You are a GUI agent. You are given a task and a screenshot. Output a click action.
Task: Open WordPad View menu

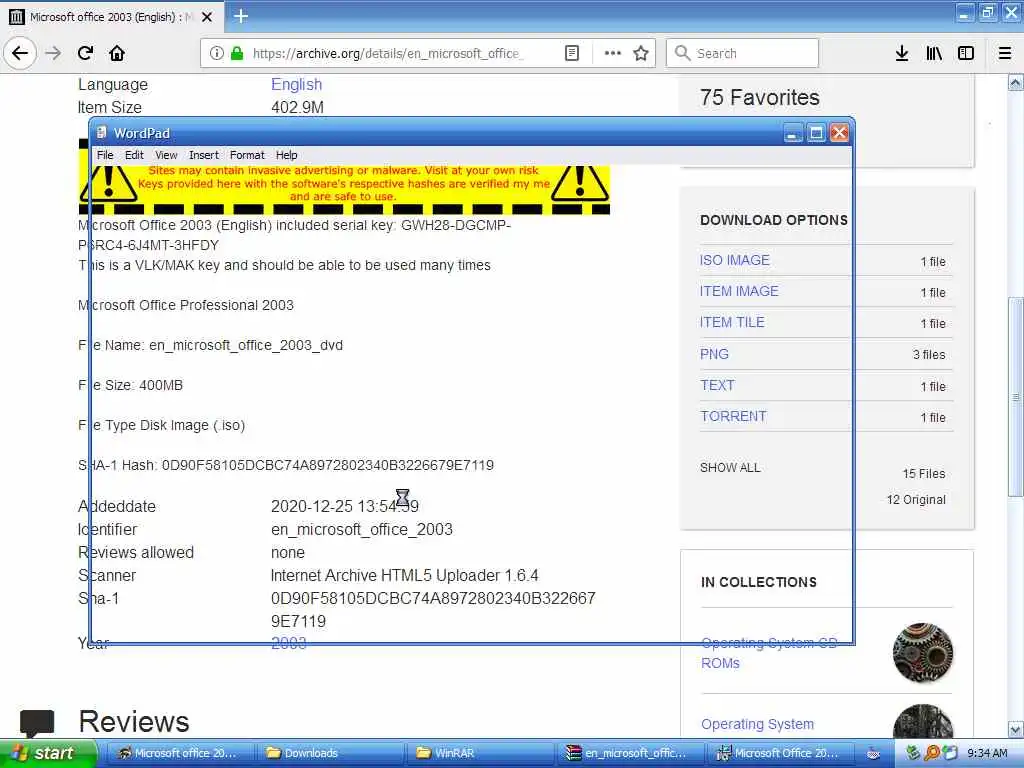pyautogui.click(x=166, y=155)
